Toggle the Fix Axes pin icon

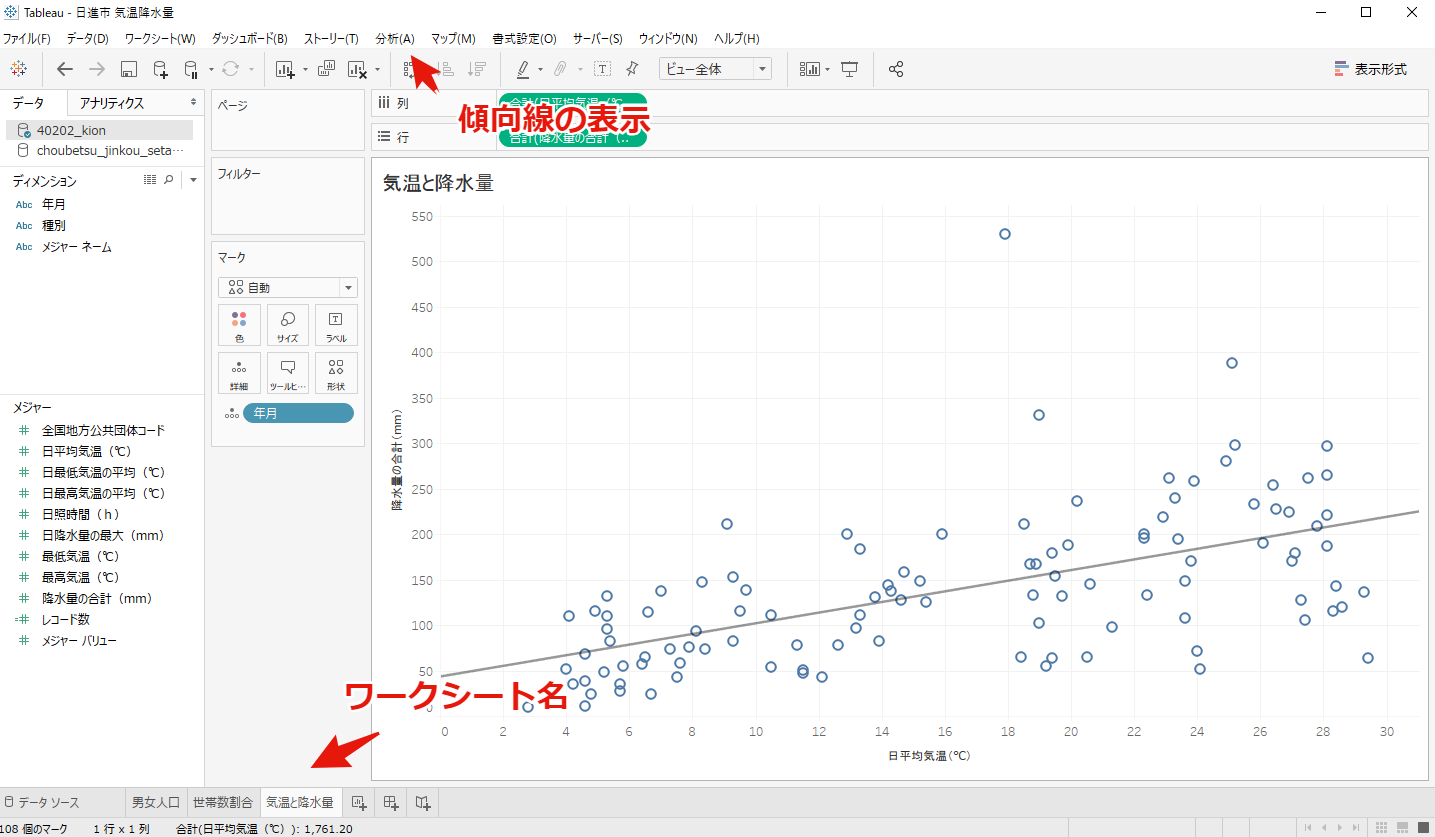click(x=632, y=69)
